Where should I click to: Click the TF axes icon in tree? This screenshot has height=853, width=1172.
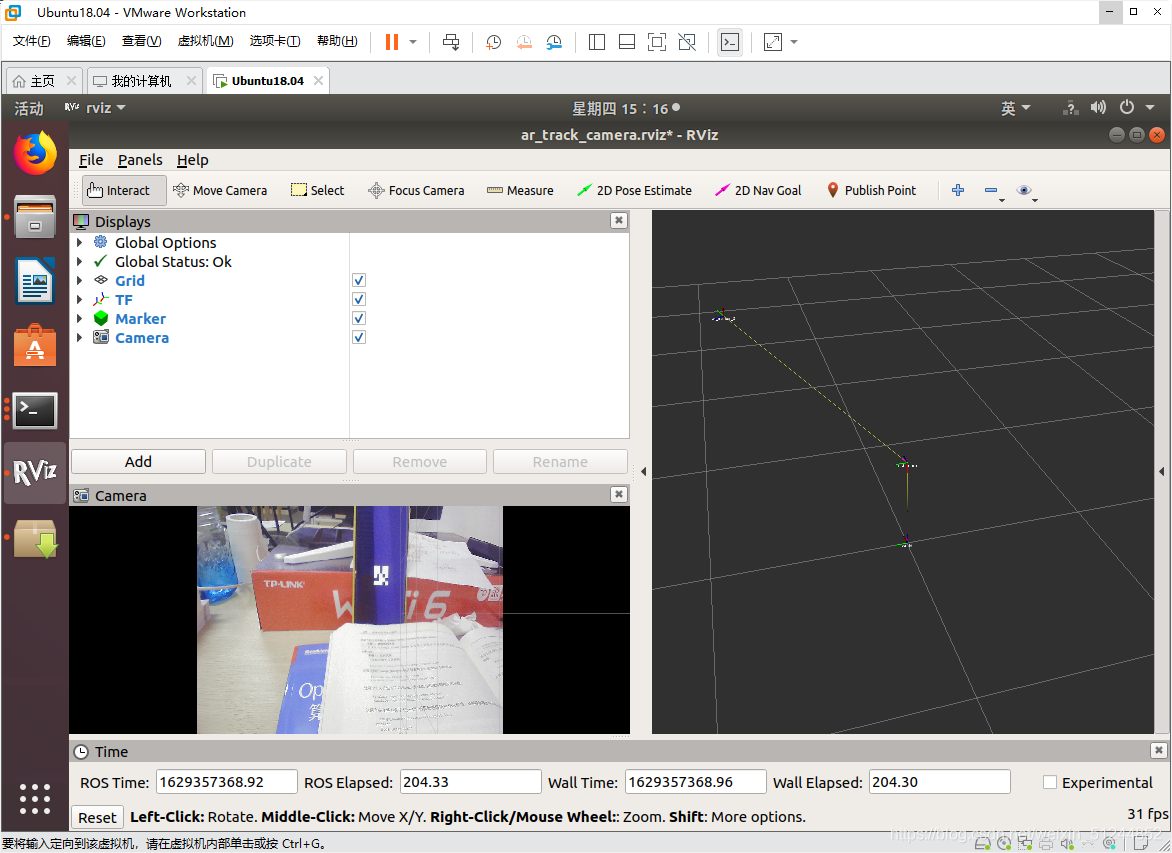(101, 300)
